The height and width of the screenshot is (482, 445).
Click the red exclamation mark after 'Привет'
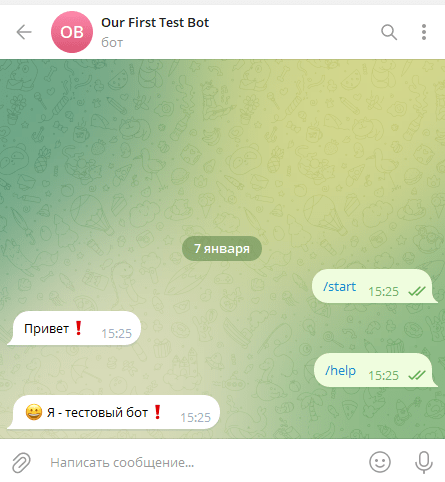(x=79, y=328)
